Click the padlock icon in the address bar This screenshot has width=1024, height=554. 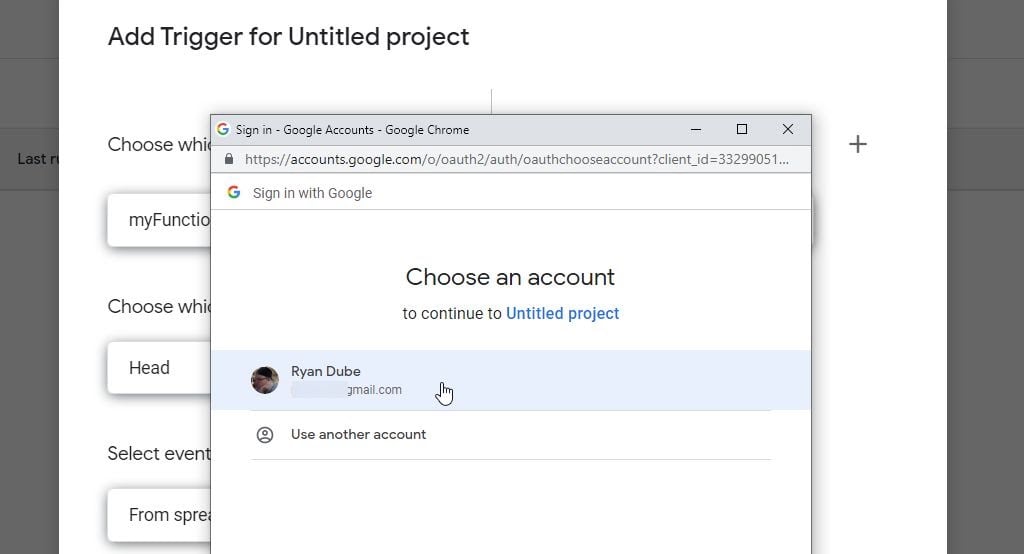pyautogui.click(x=229, y=159)
